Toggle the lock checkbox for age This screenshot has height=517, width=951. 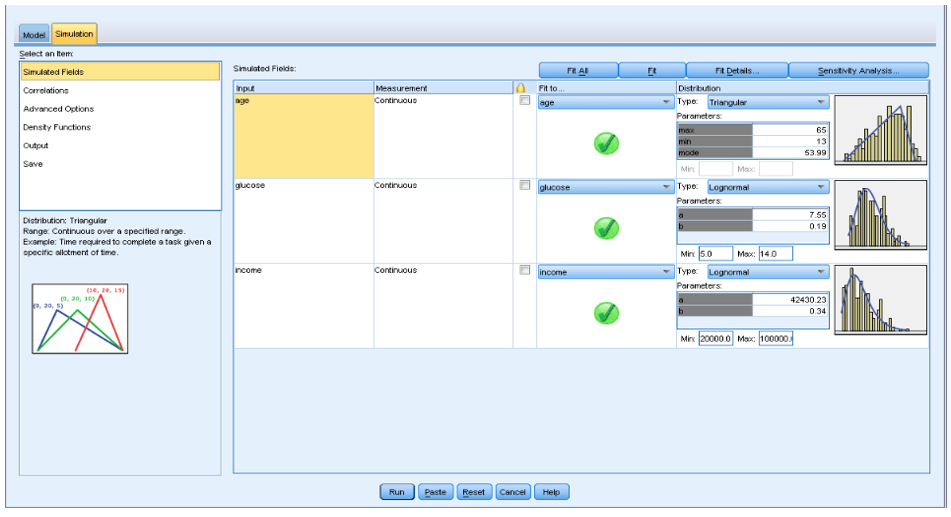524,101
